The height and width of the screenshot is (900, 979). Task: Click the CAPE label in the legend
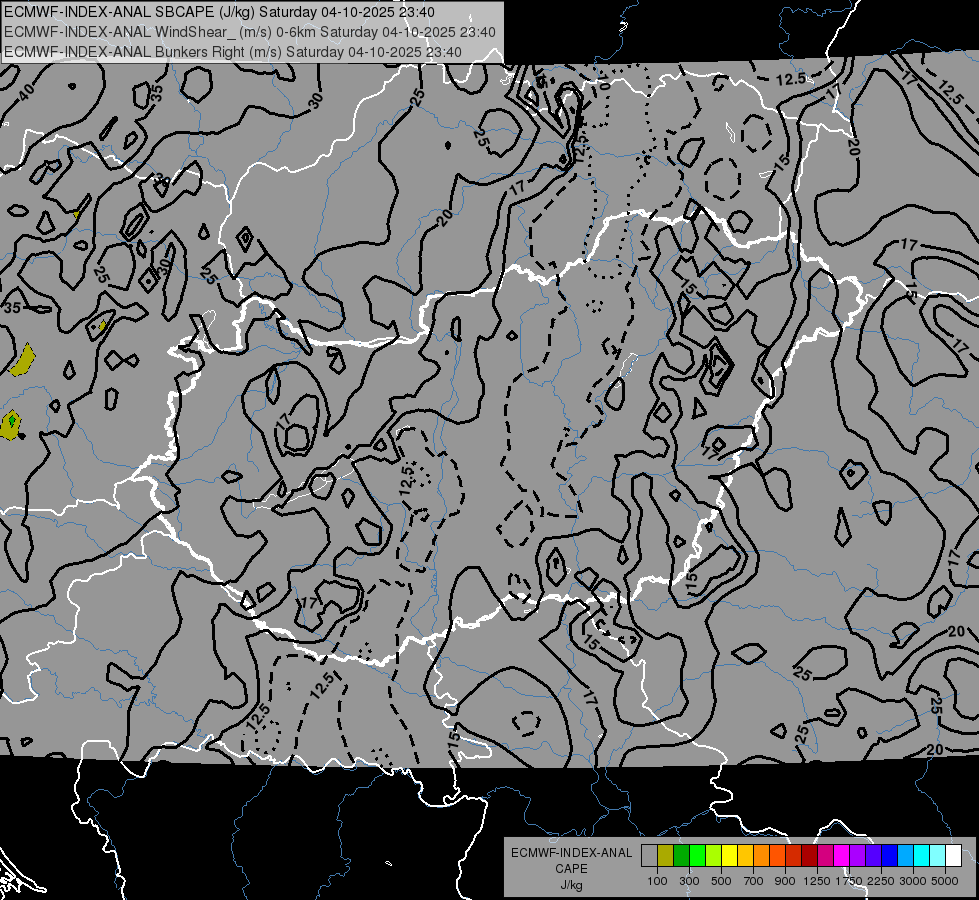(572, 868)
